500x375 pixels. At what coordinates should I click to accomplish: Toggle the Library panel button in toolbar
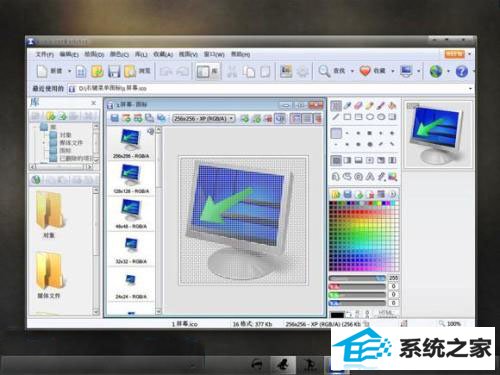207,71
